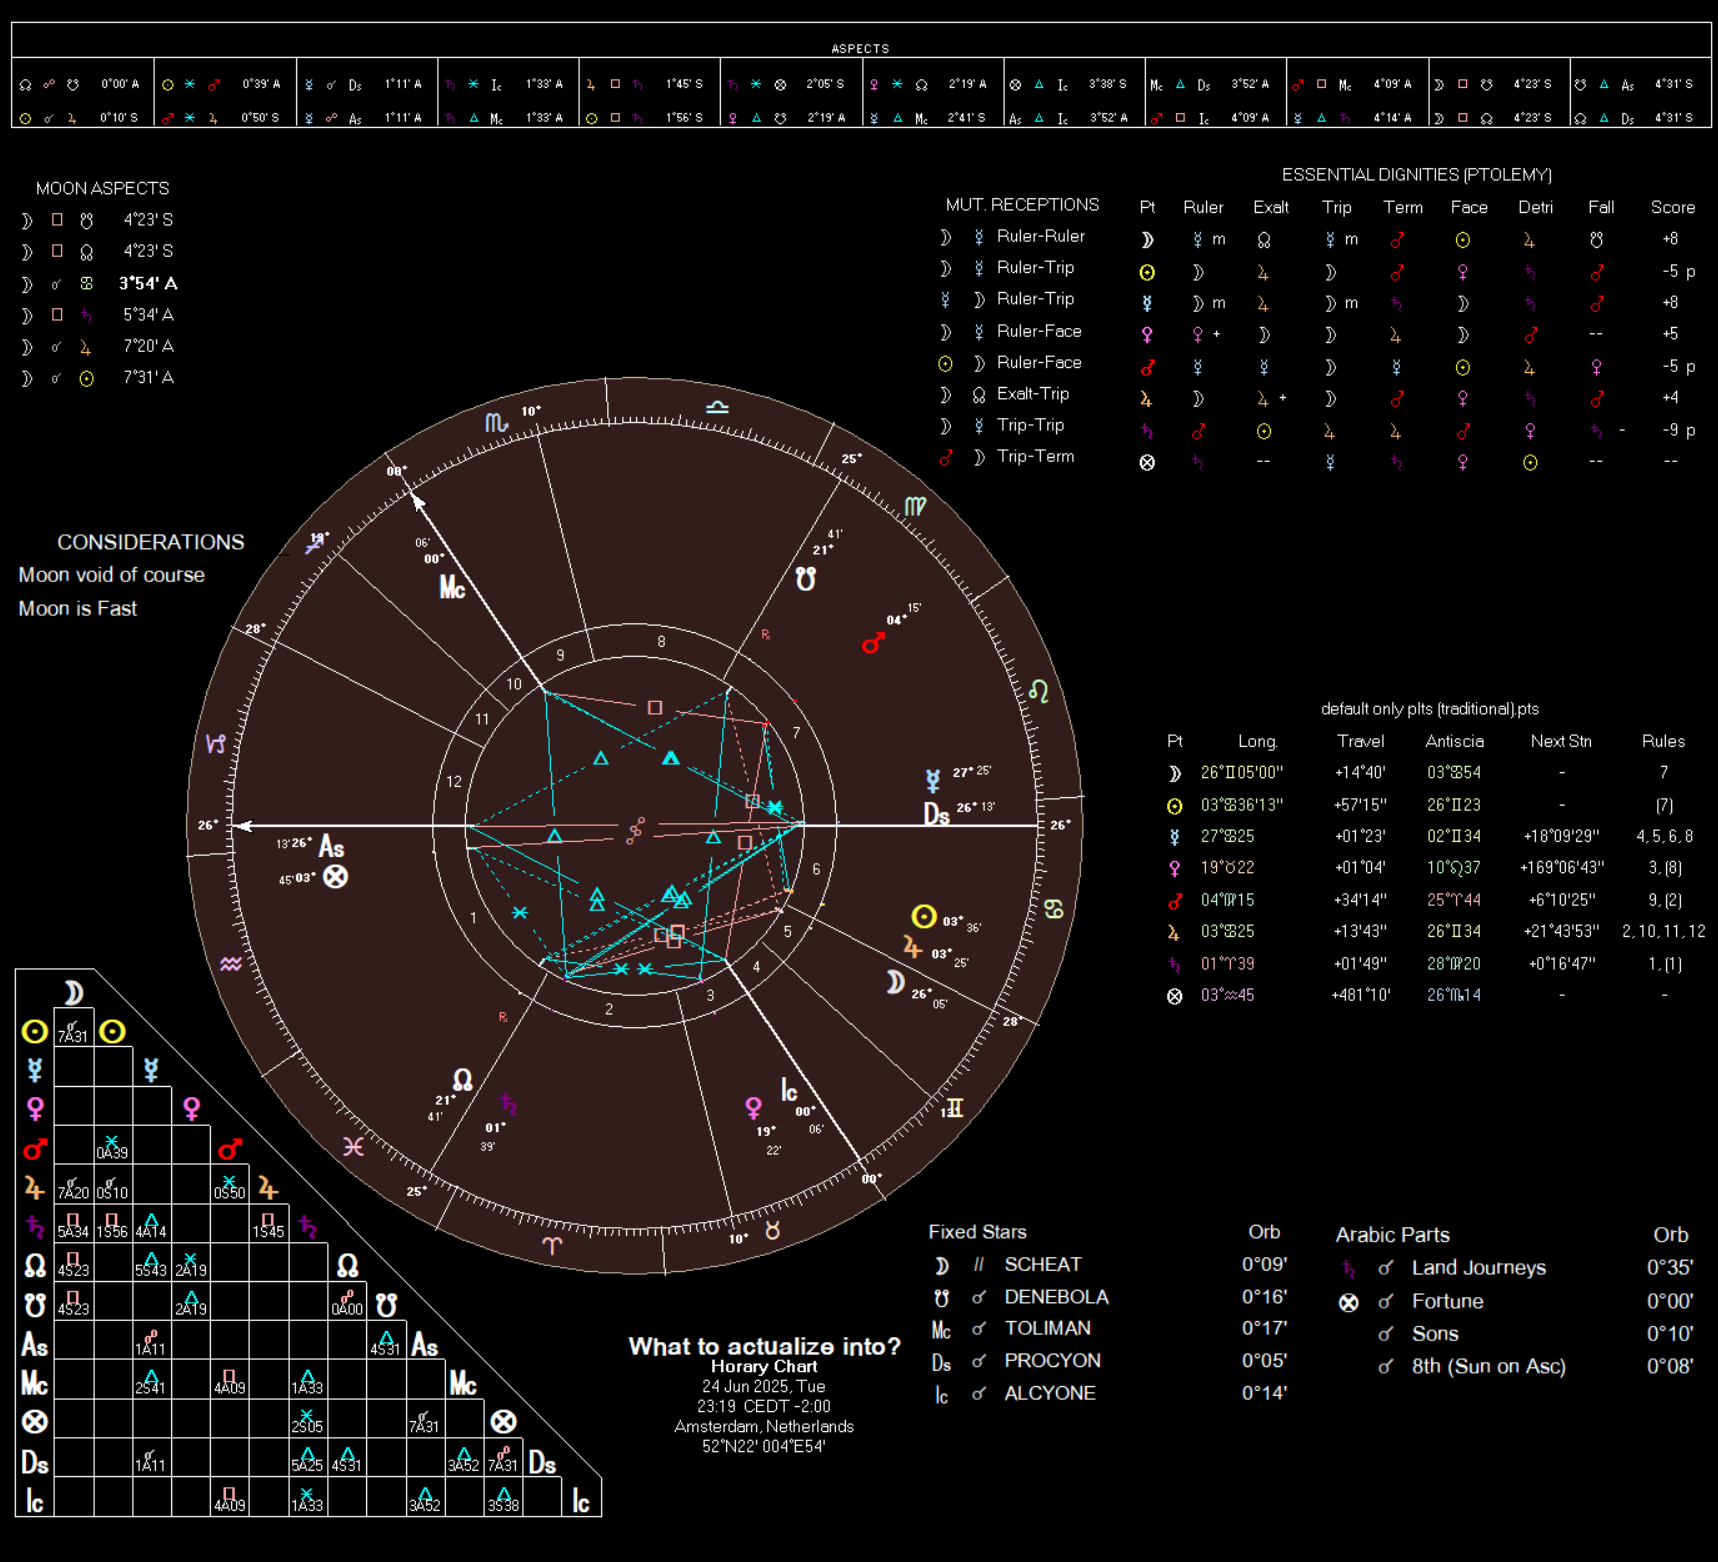1718x1562 pixels.
Task: Click the MUT. RECEPTIONS heading
Action: [1022, 205]
